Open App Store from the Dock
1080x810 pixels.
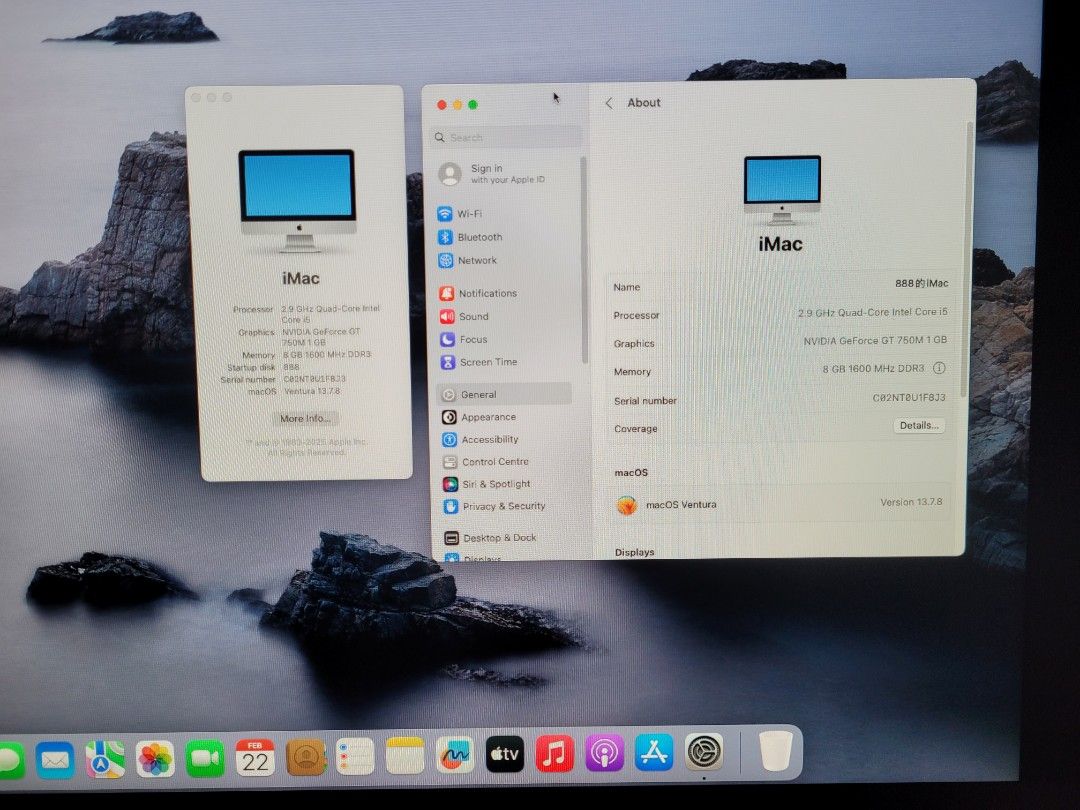coord(654,752)
